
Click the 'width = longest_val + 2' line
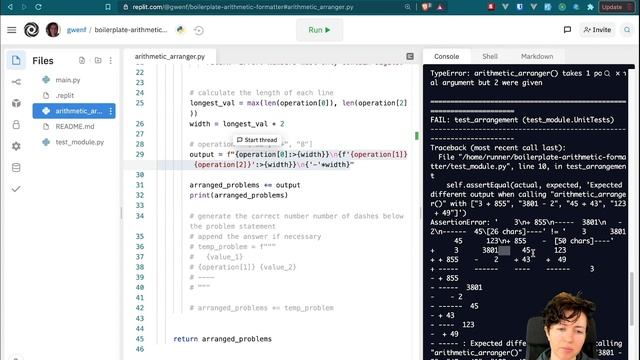(x=237, y=124)
